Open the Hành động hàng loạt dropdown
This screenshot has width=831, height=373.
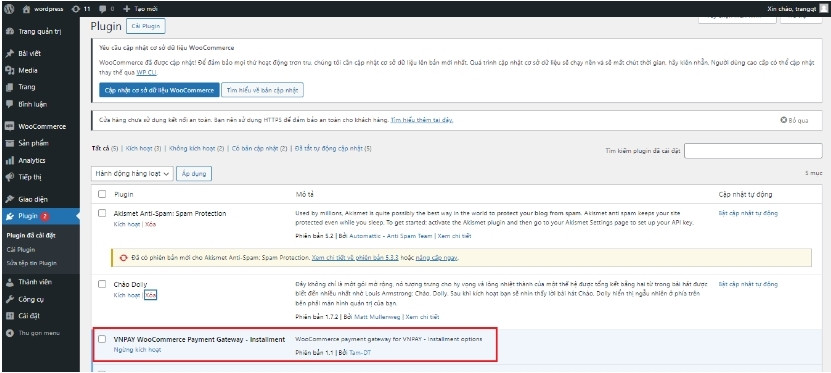pos(132,173)
